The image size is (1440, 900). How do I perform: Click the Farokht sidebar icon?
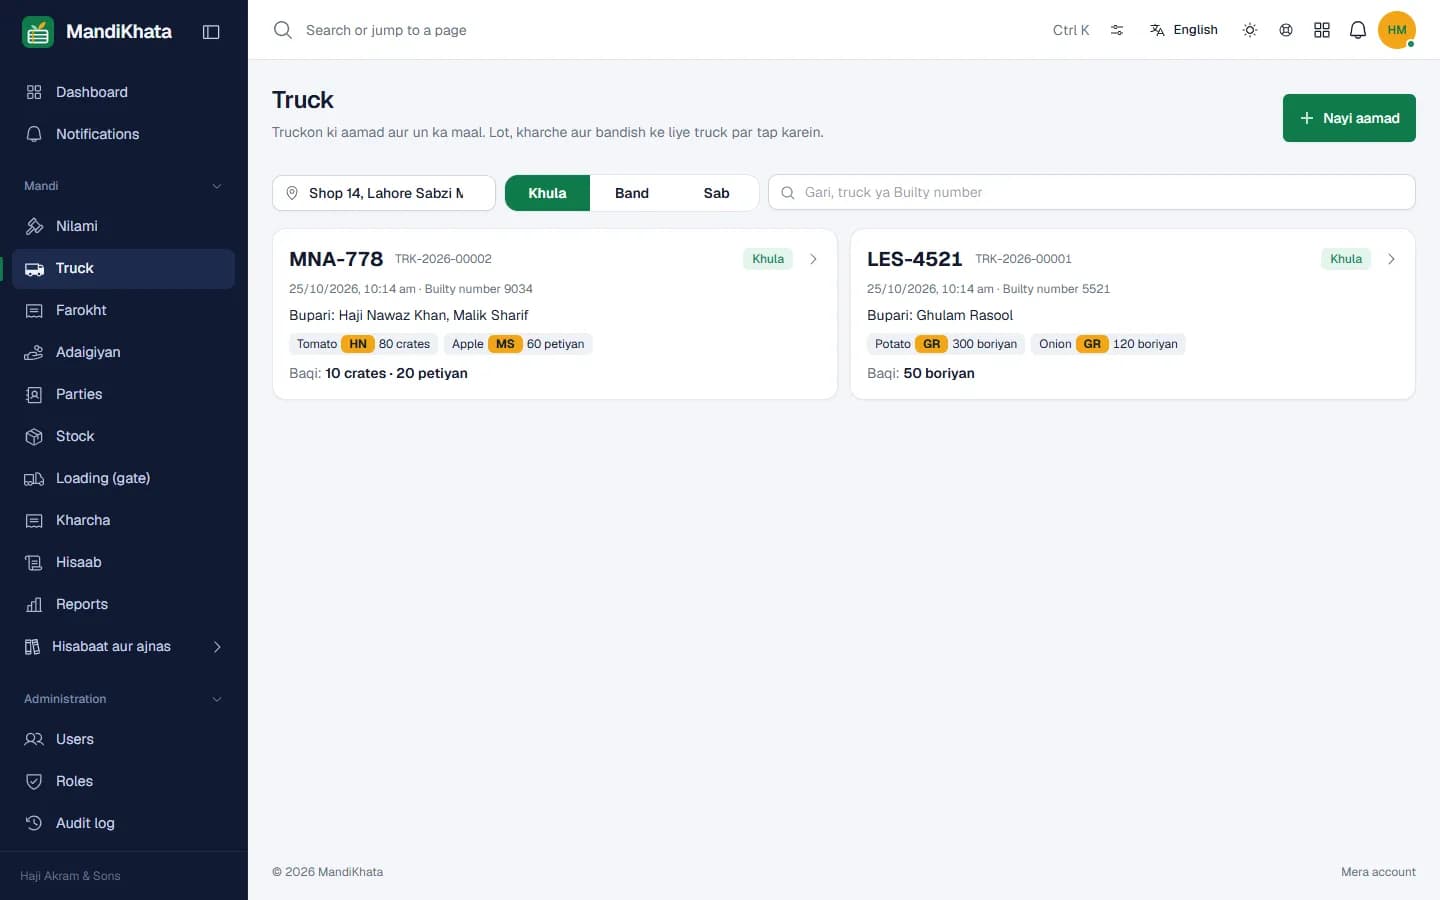tap(34, 310)
